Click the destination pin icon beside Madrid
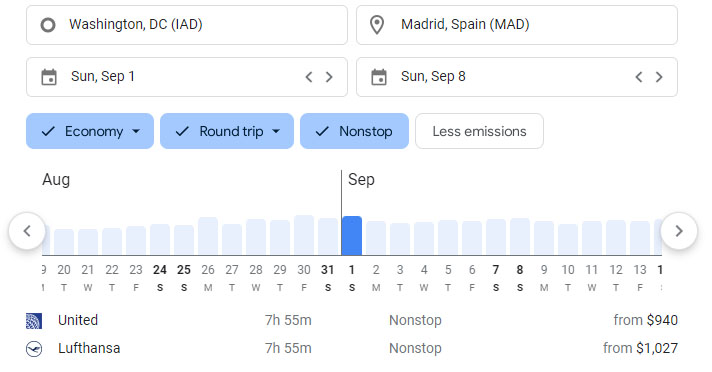 (x=377, y=25)
